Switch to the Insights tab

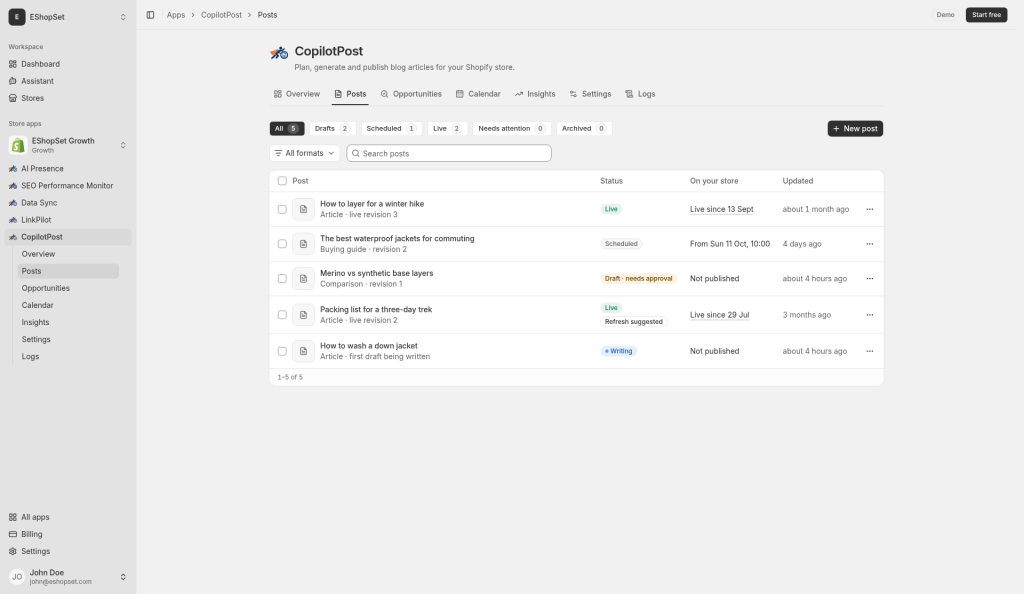(535, 94)
